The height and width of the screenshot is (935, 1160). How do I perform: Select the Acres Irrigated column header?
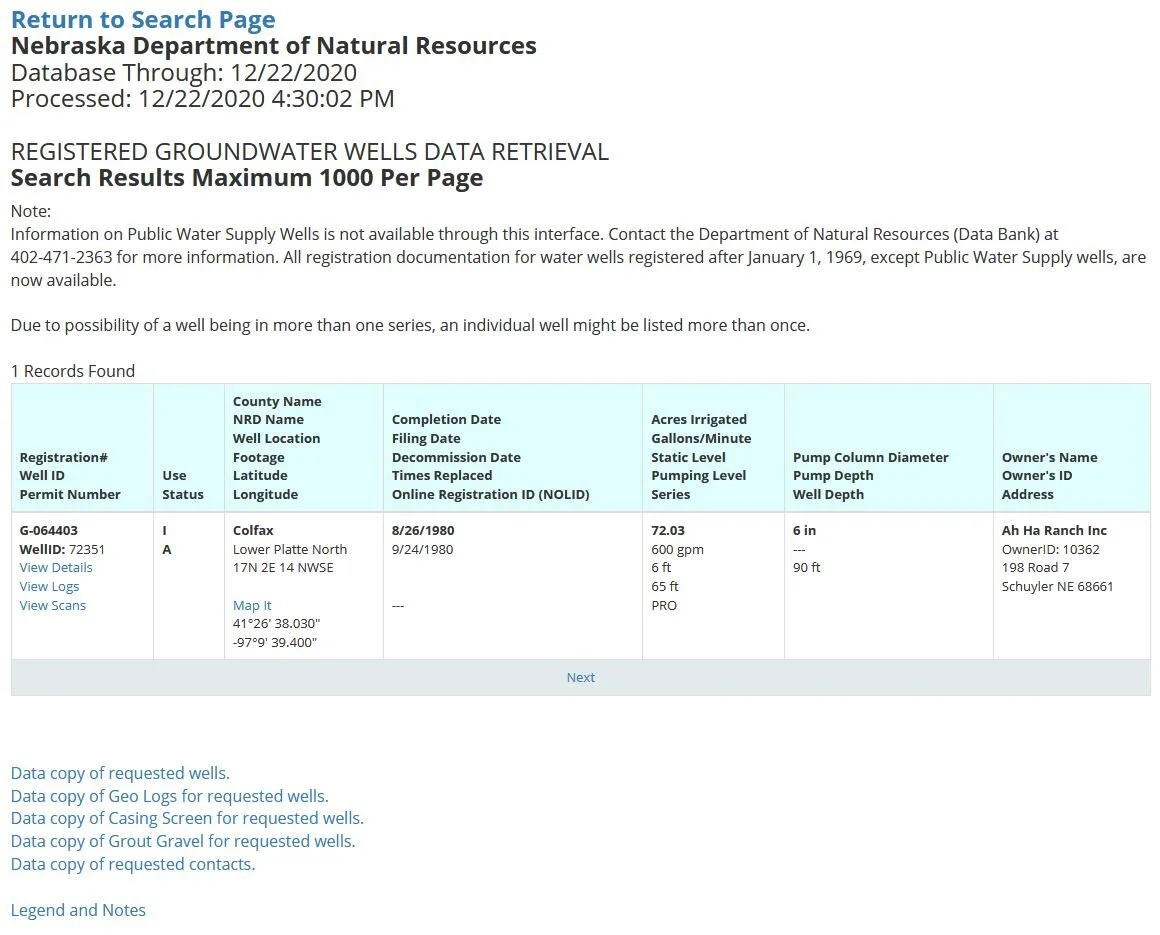(x=699, y=419)
